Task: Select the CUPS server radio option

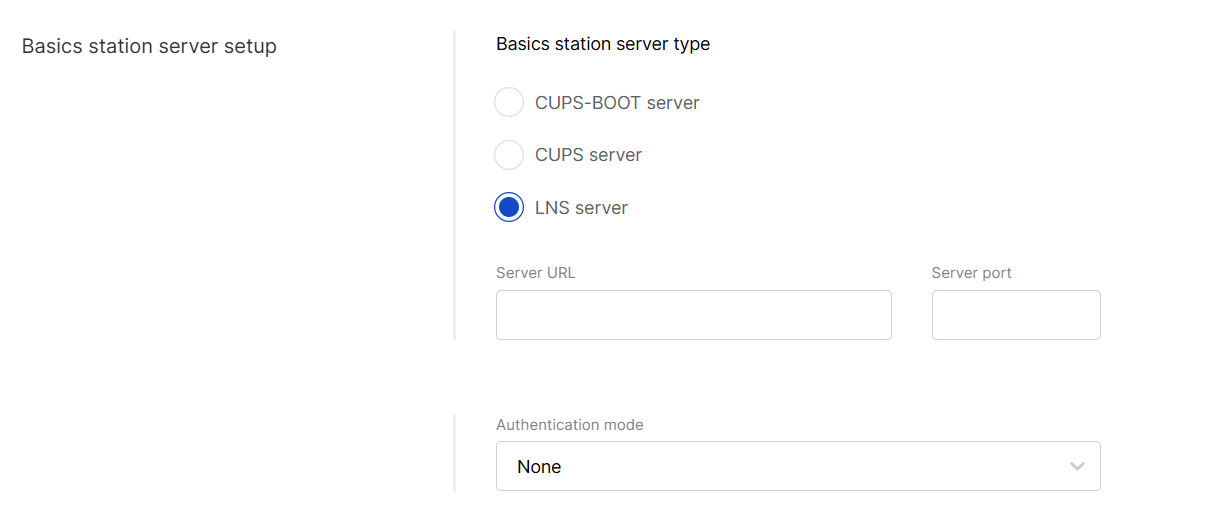Action: pyautogui.click(x=509, y=155)
